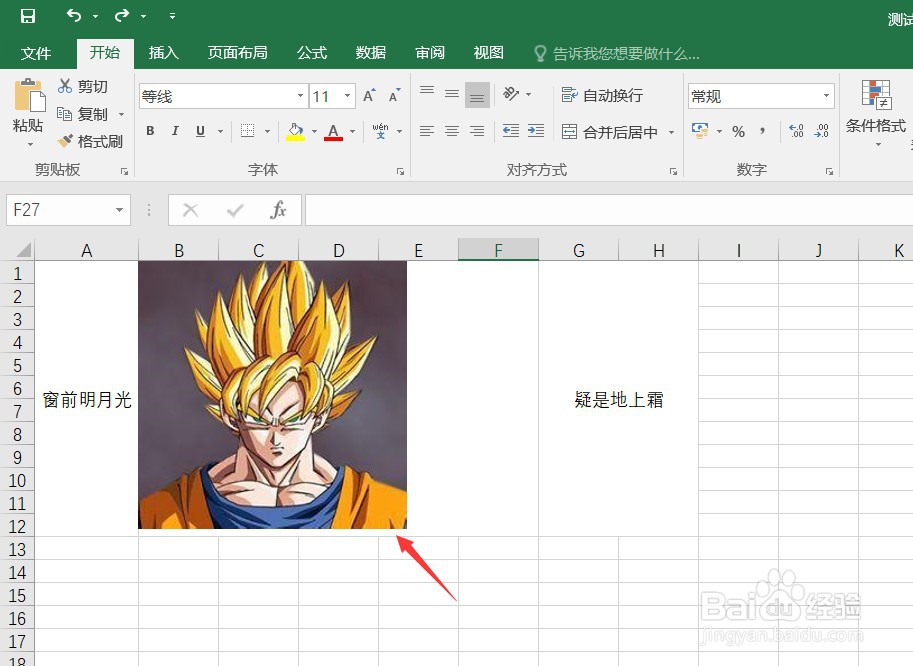Open the 剪贴板 dialog launcher

(x=124, y=171)
